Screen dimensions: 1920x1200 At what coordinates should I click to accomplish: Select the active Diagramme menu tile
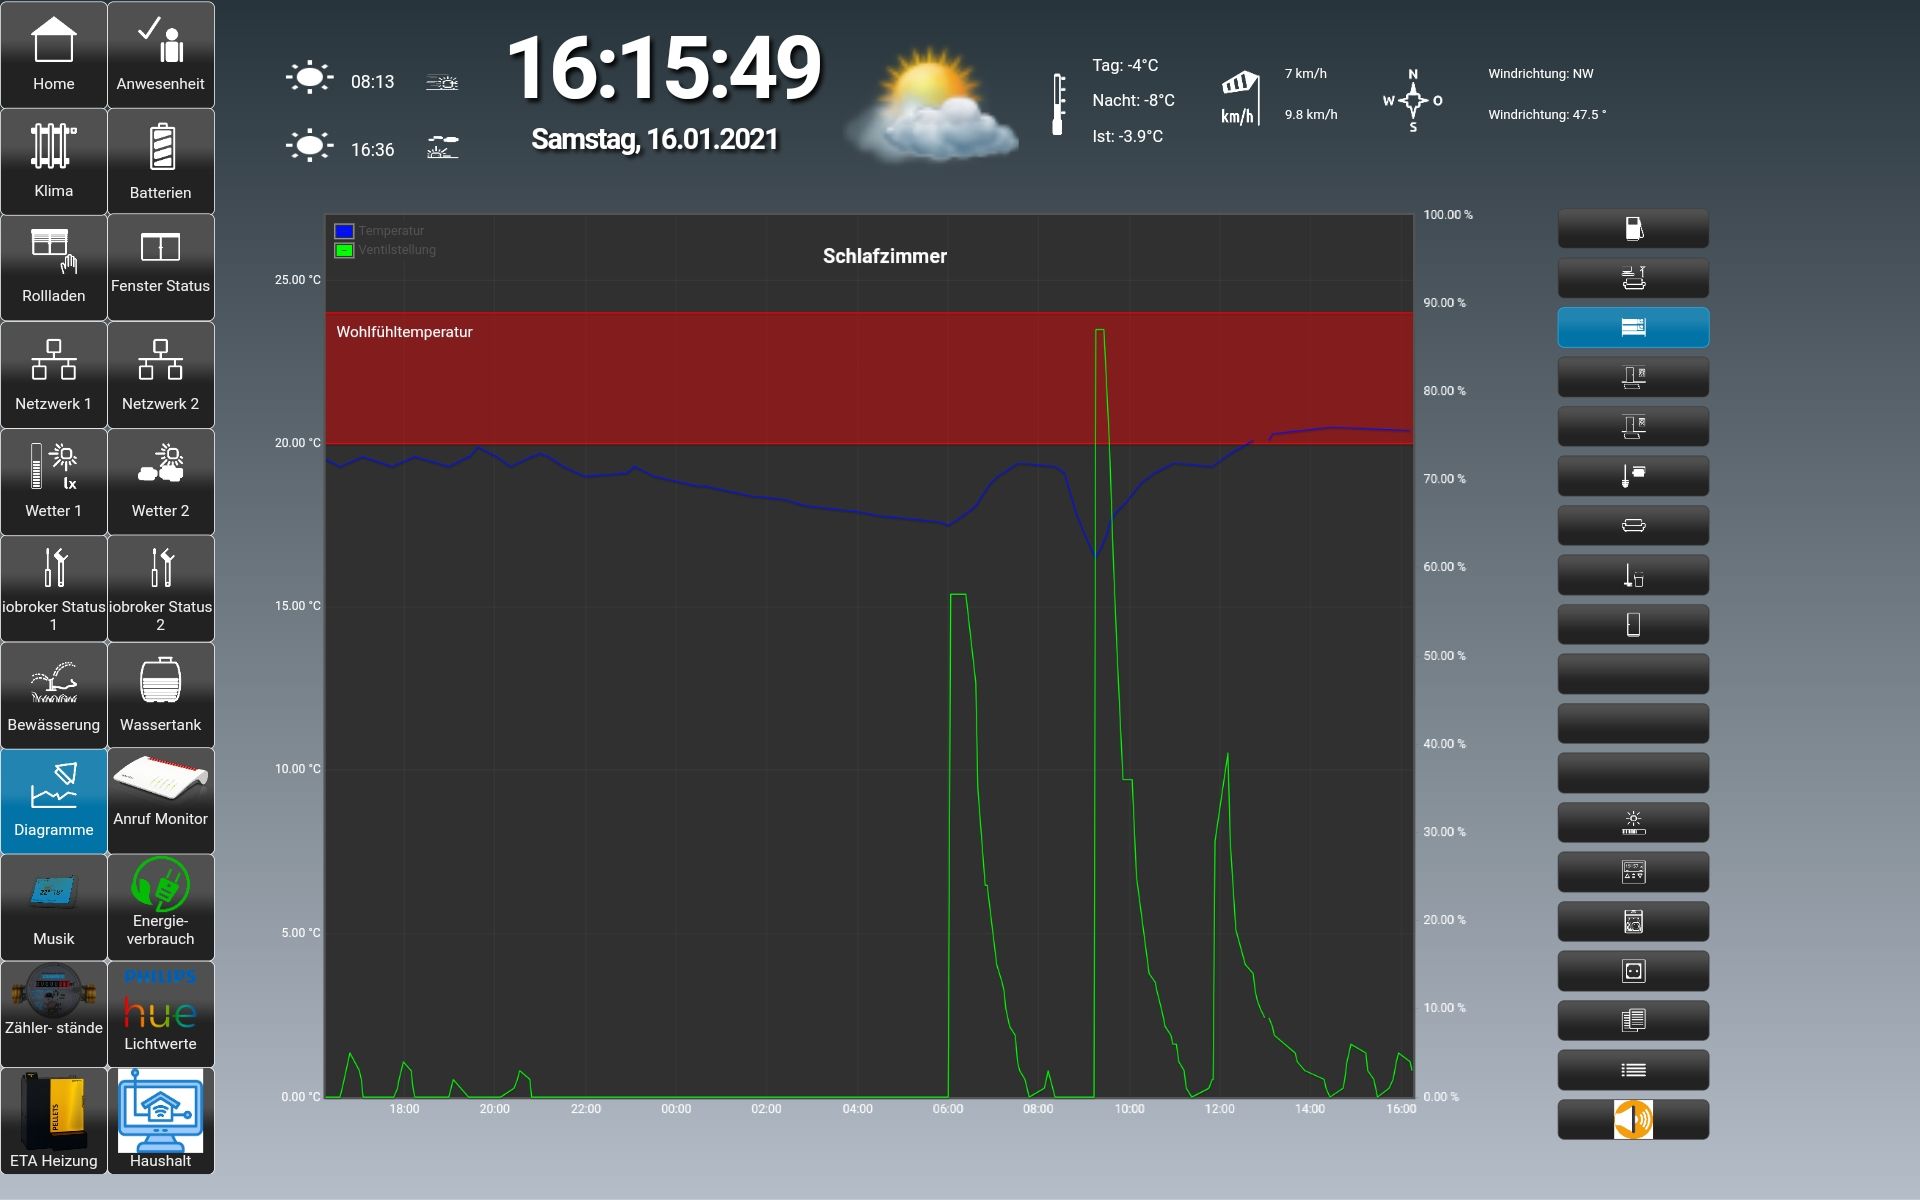[x=53, y=800]
